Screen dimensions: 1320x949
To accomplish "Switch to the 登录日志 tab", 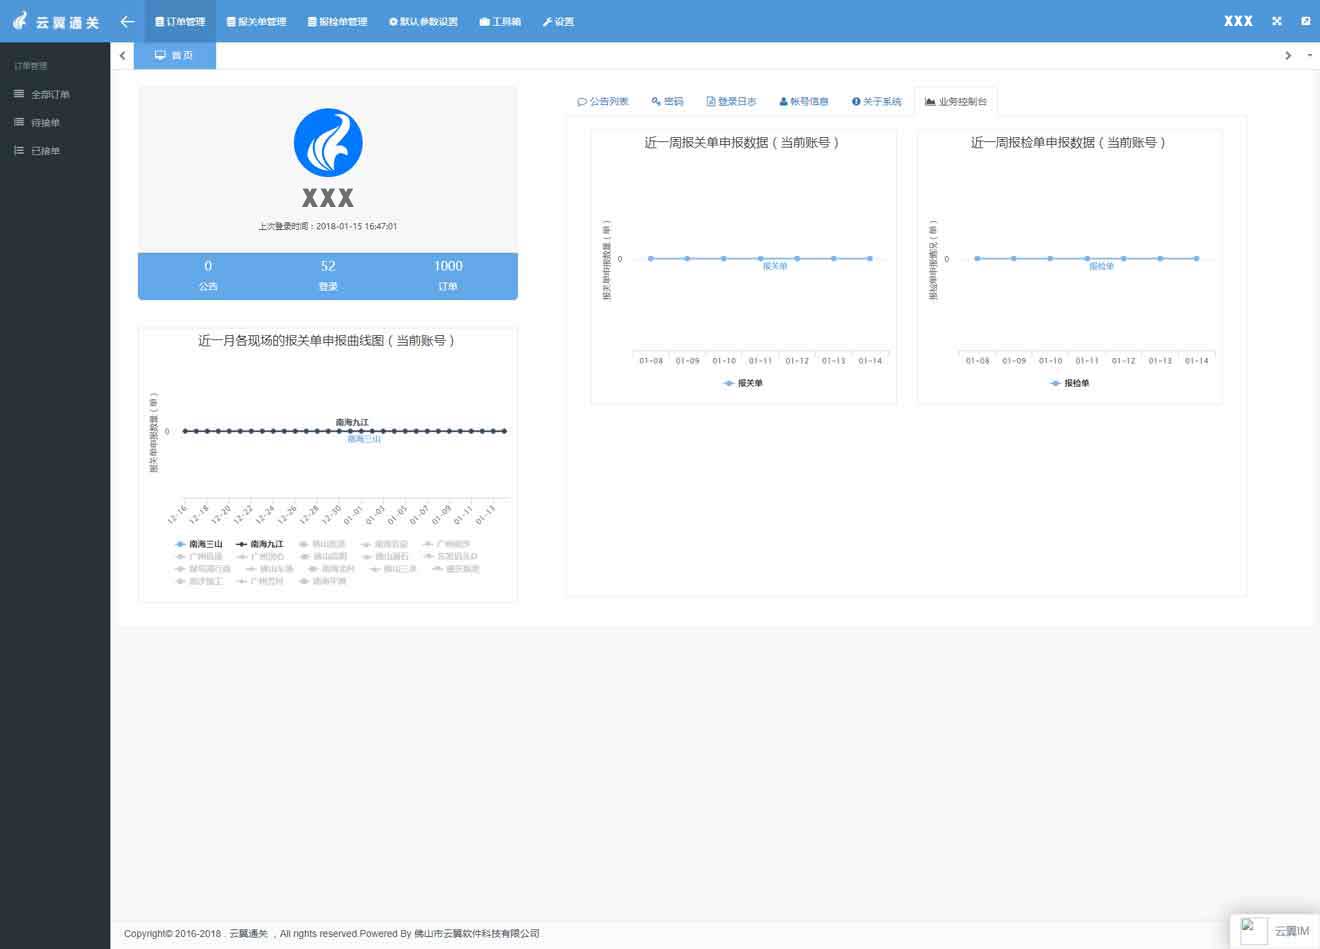I will pyautogui.click(x=731, y=101).
